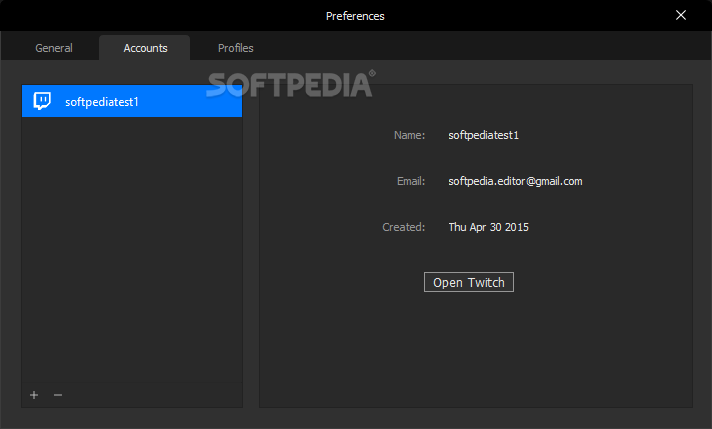
Task: Click the softpediatest1 name value in details
Action: point(484,135)
